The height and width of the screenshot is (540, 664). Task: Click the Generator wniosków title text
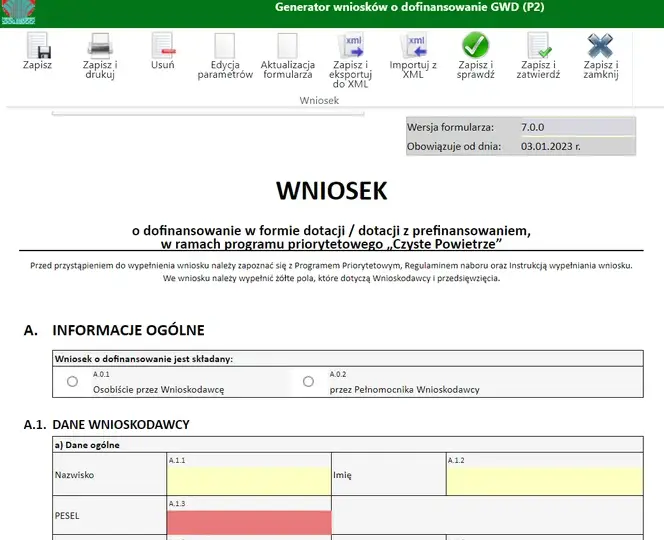pos(409,7)
